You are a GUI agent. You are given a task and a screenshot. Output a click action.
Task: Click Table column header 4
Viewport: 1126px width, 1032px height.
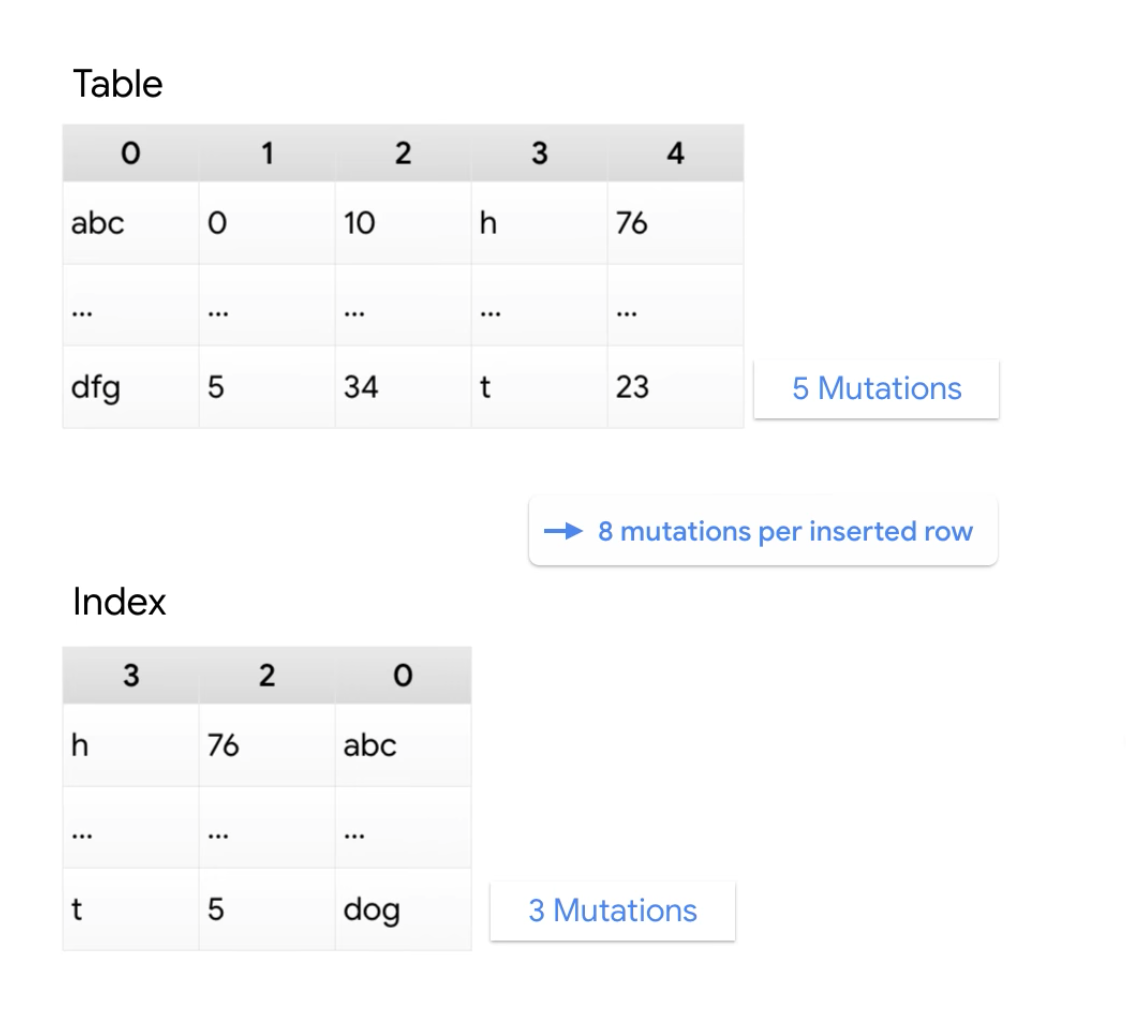pos(675,153)
